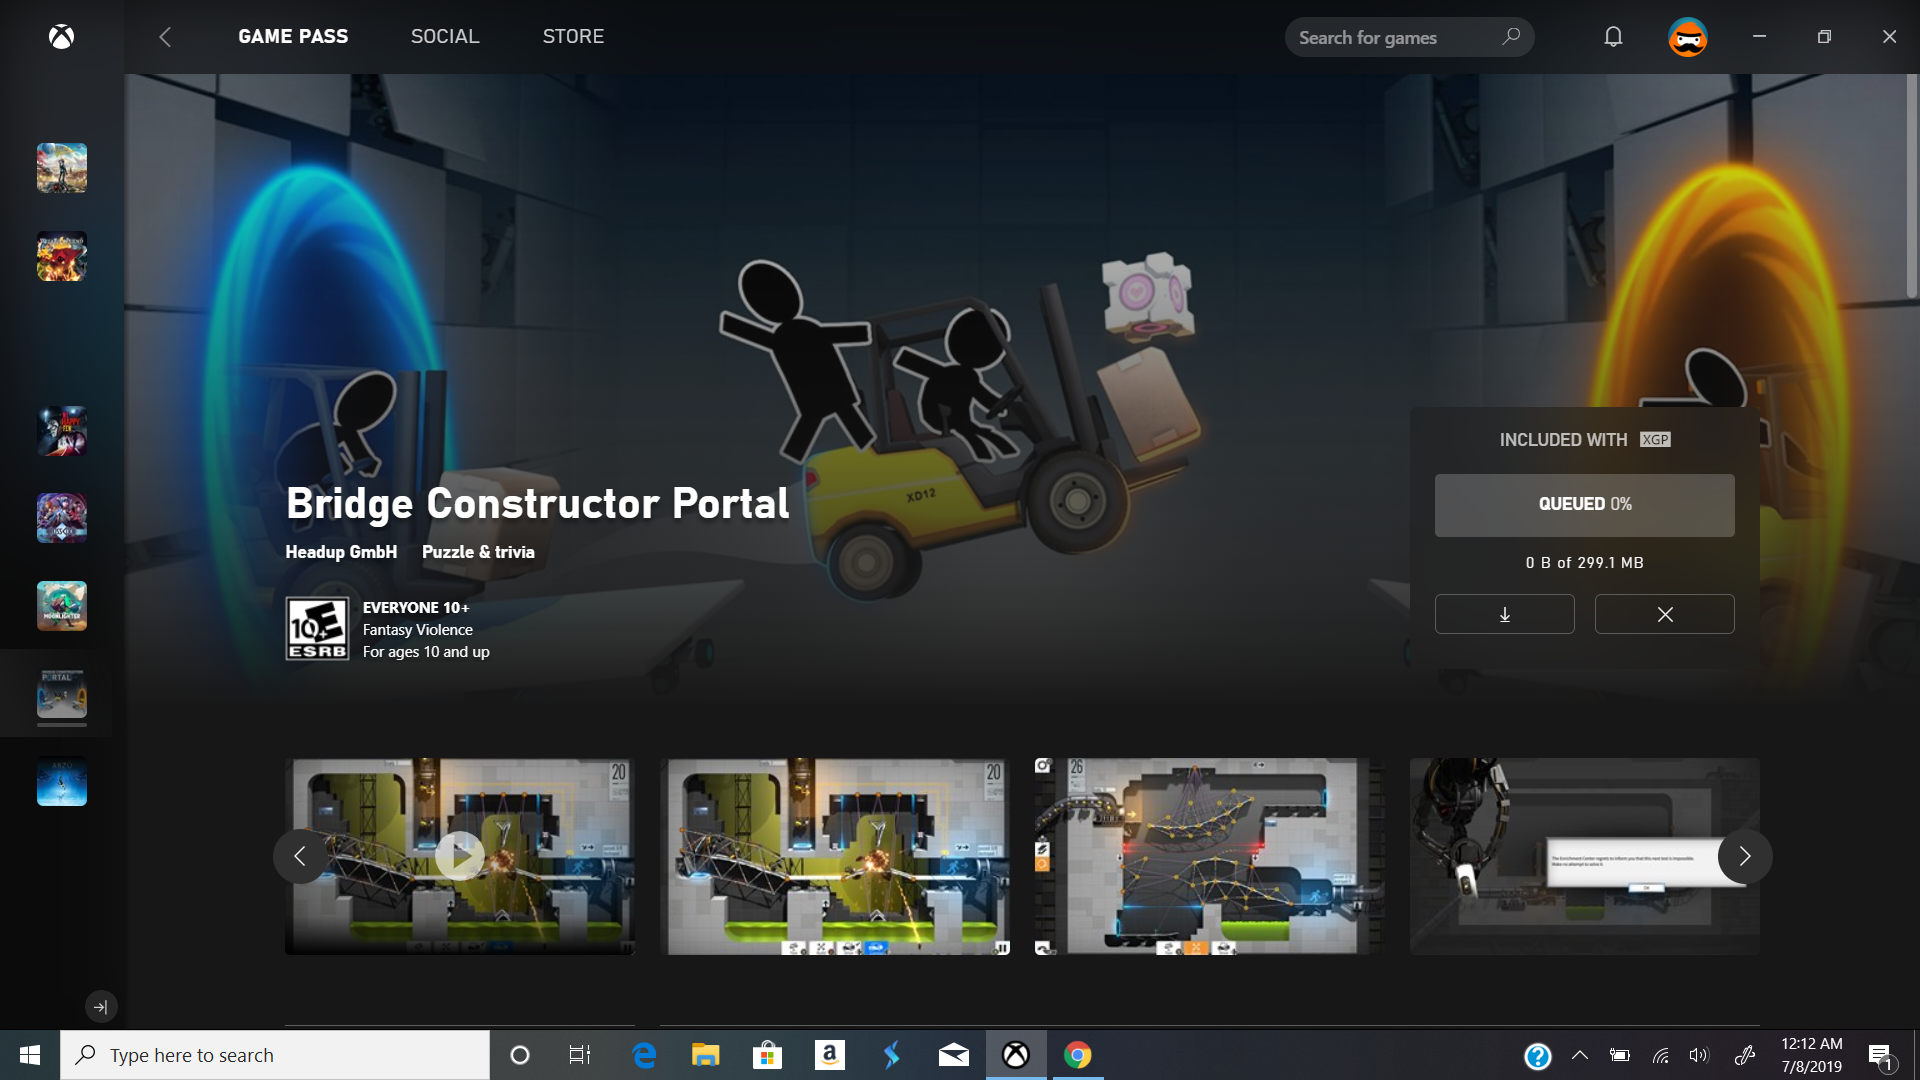Click the Headup GmbH publisher link
The height and width of the screenshot is (1080, 1920).
tap(341, 552)
